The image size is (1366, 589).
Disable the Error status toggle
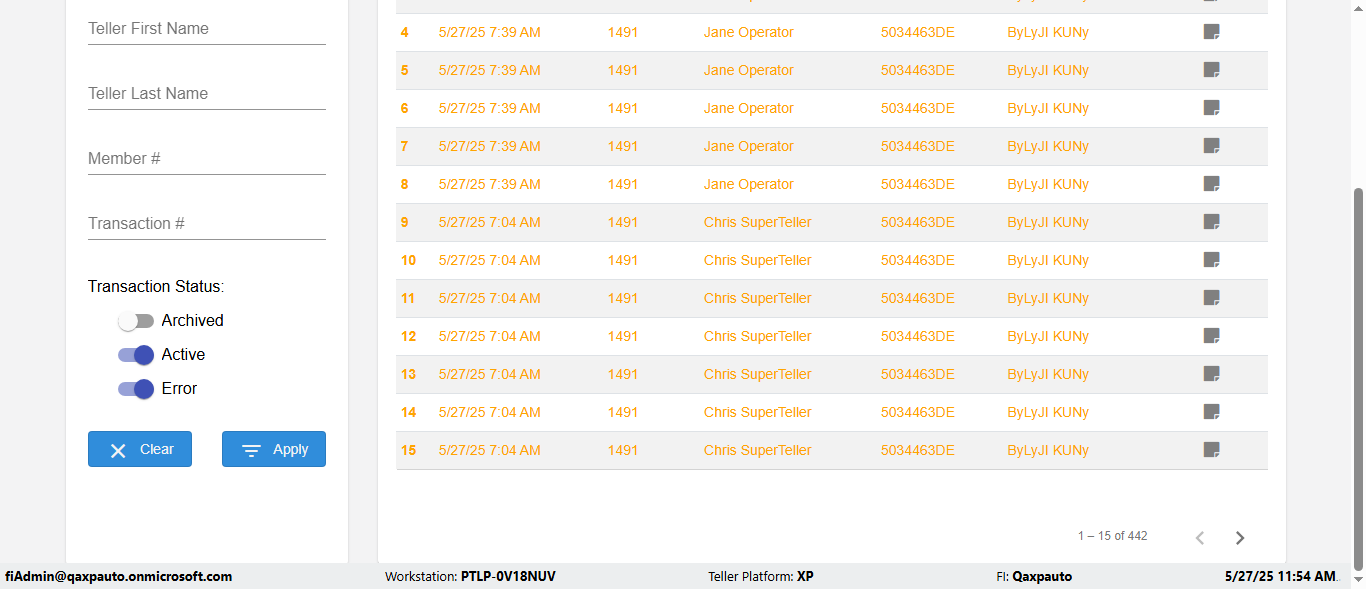pos(136,389)
